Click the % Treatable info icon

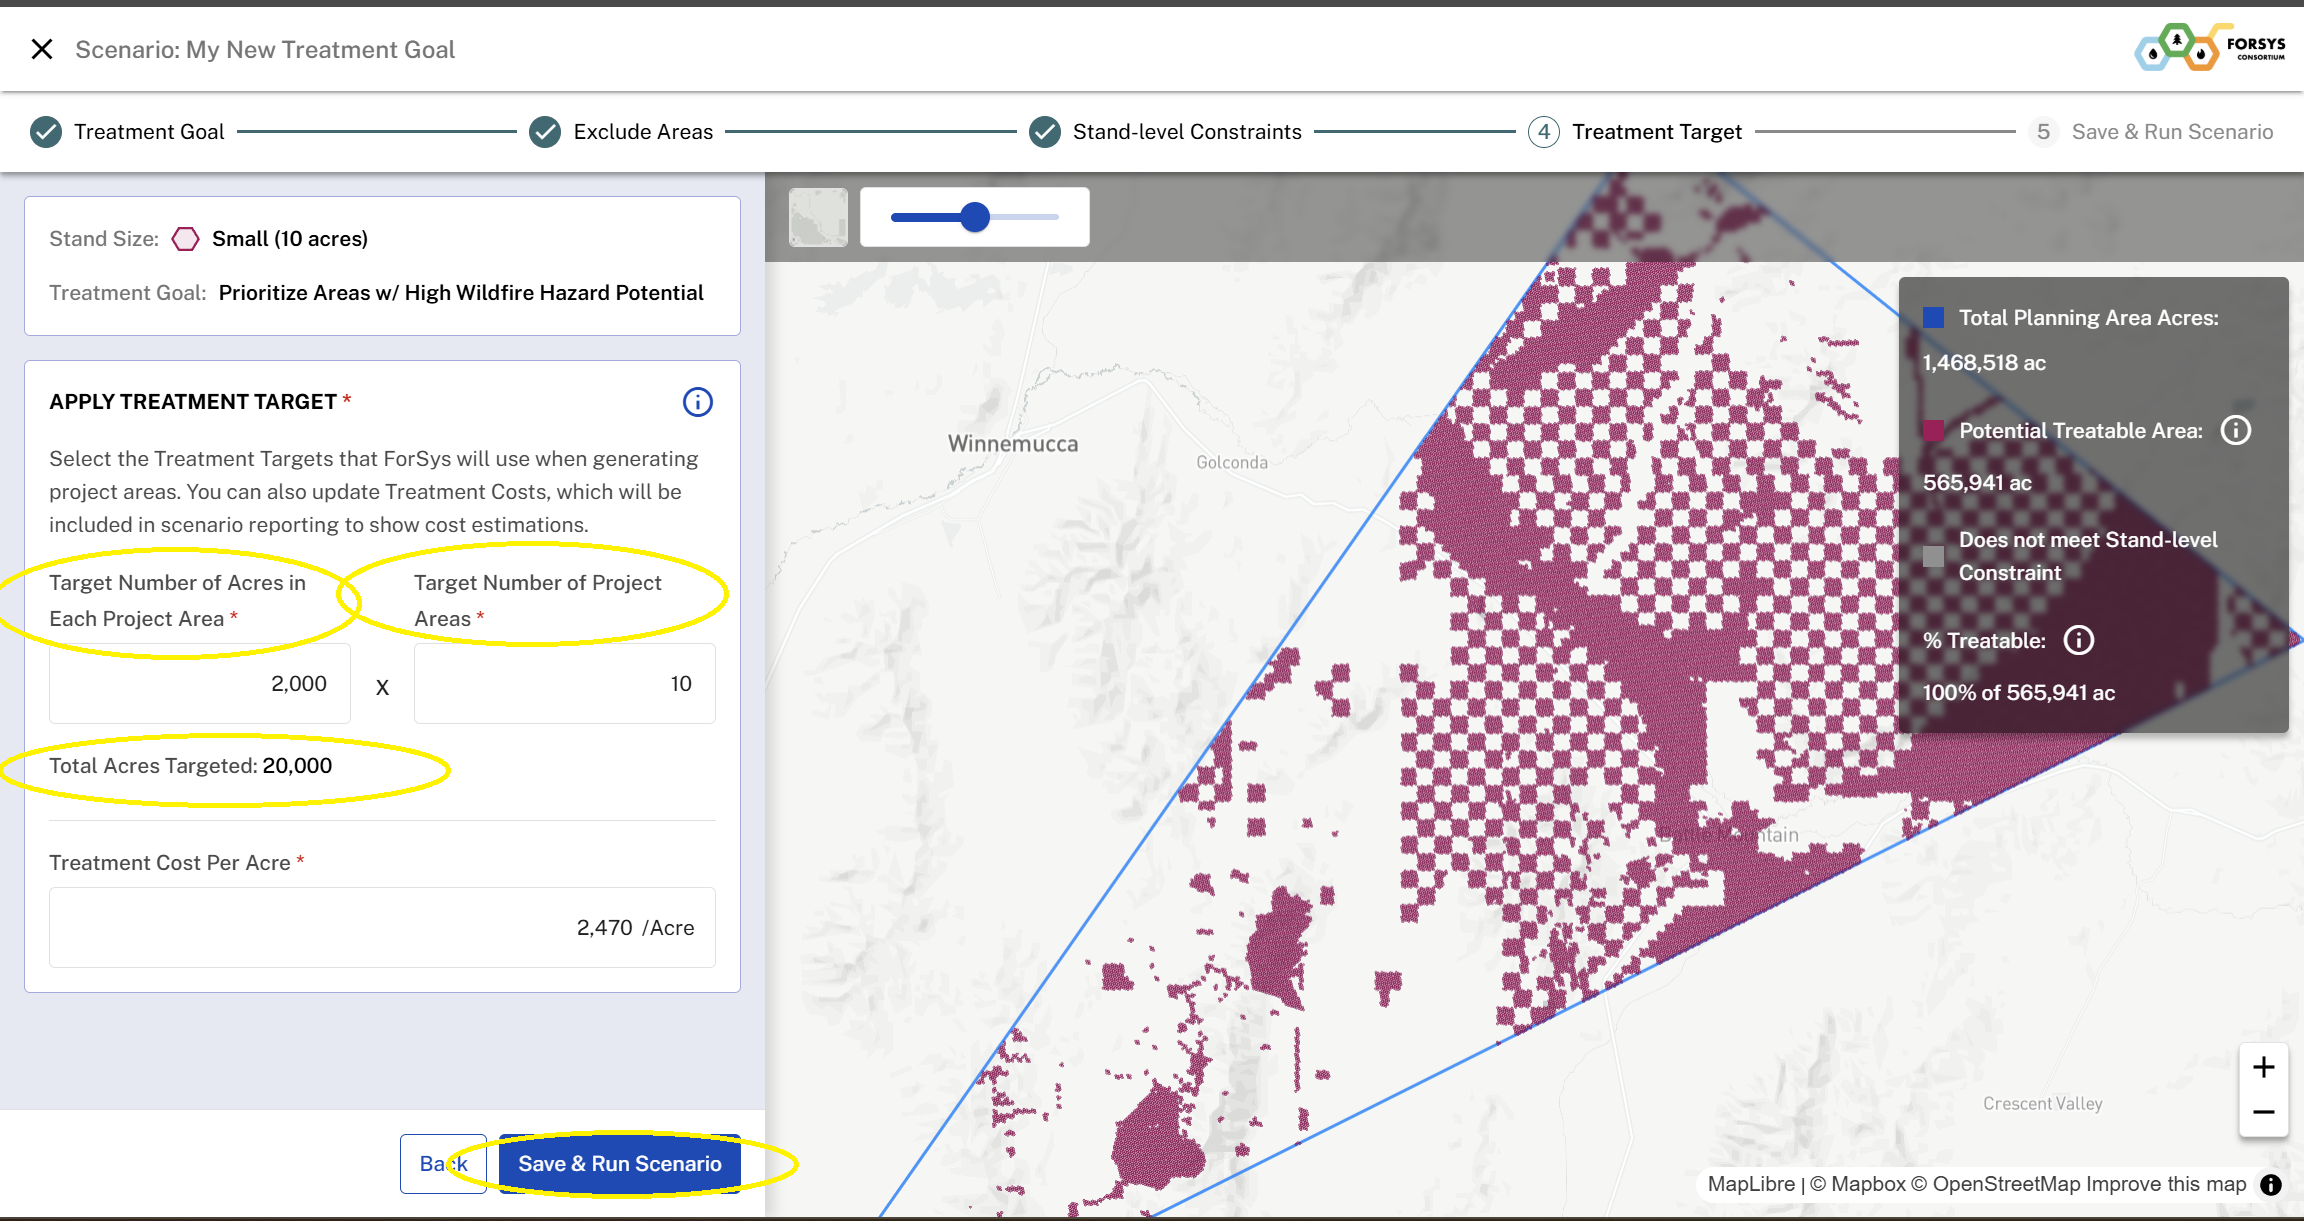2079,640
